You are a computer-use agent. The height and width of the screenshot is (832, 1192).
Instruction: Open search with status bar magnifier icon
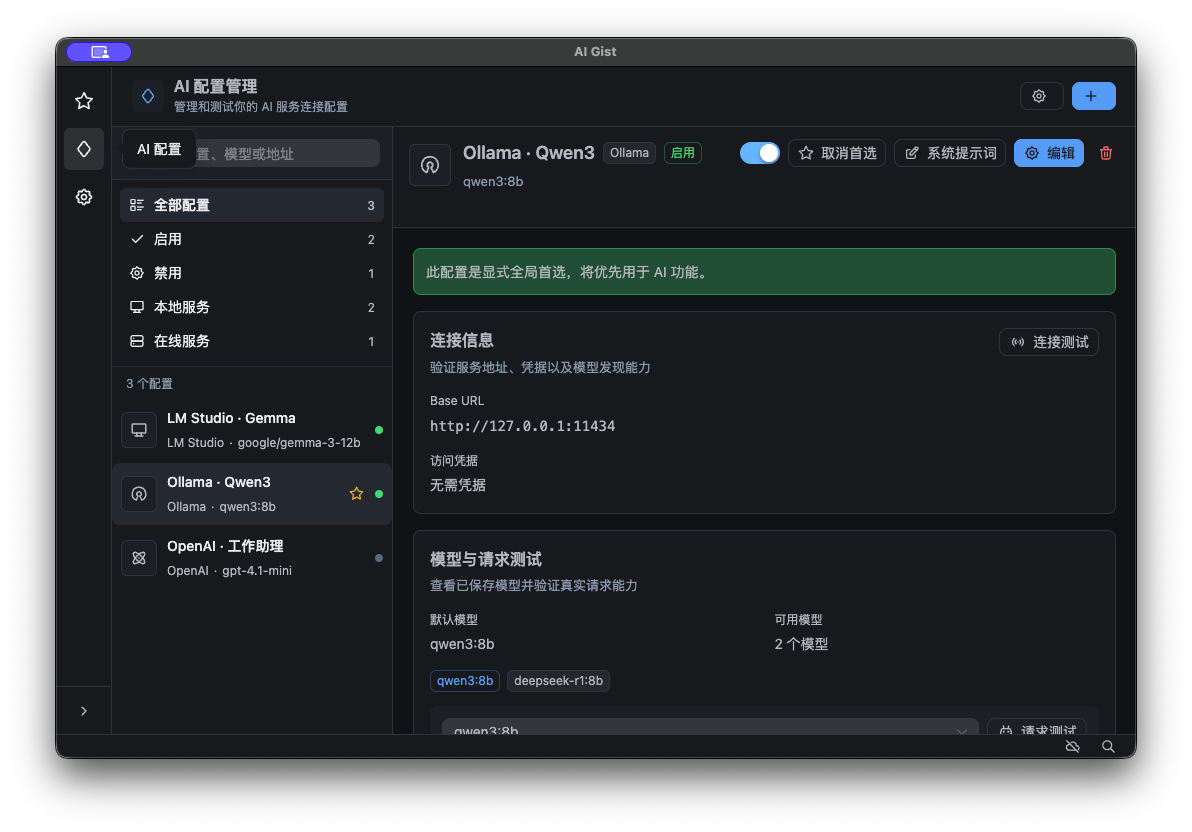[1108, 747]
